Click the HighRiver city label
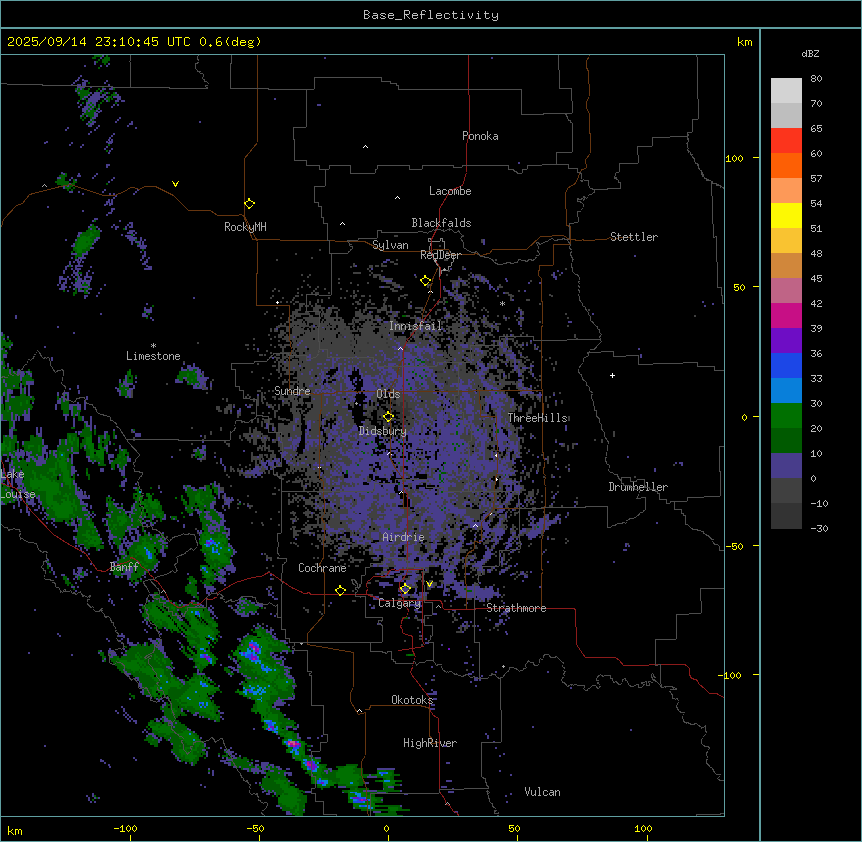This screenshot has width=862, height=842. coord(430,743)
